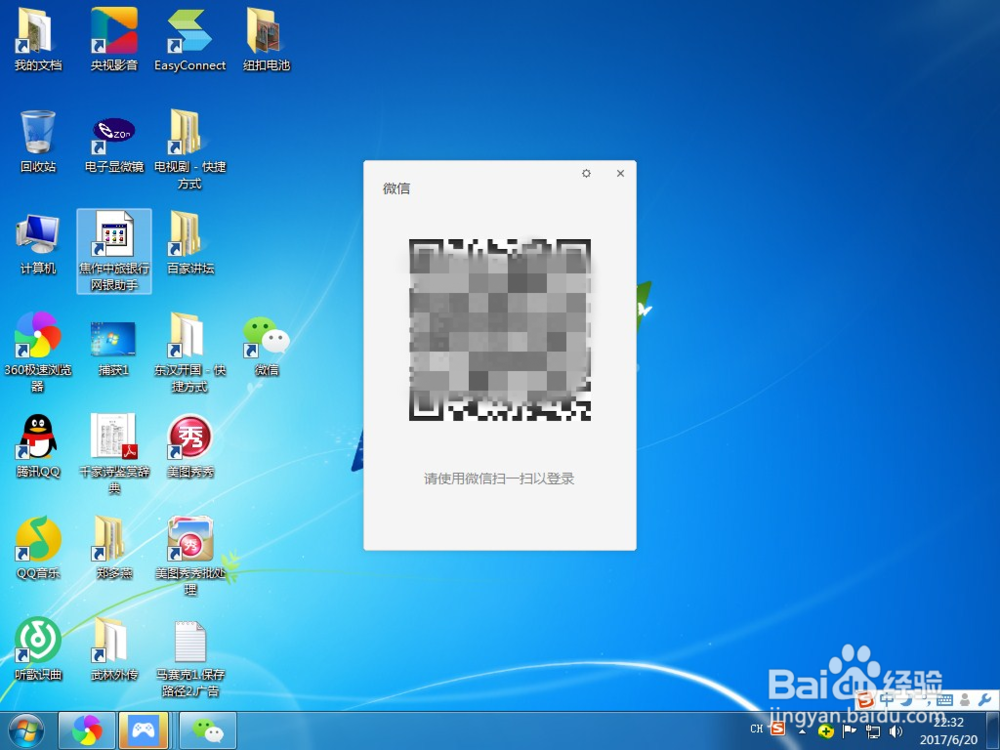Select the 武林外传 folder shortcut
1000x750 pixels.
tap(114, 649)
